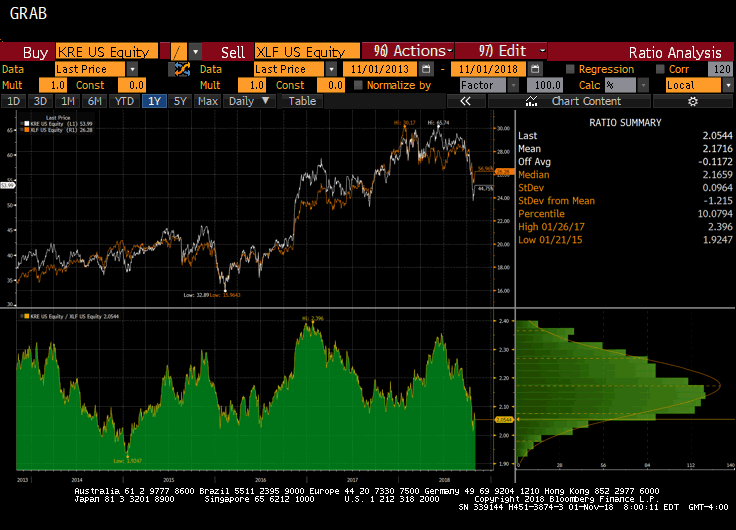Open the end date calendar icon

tap(535, 69)
